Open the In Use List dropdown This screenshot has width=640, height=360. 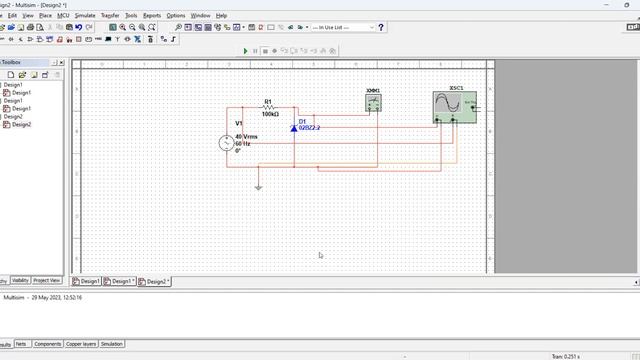click(x=372, y=27)
